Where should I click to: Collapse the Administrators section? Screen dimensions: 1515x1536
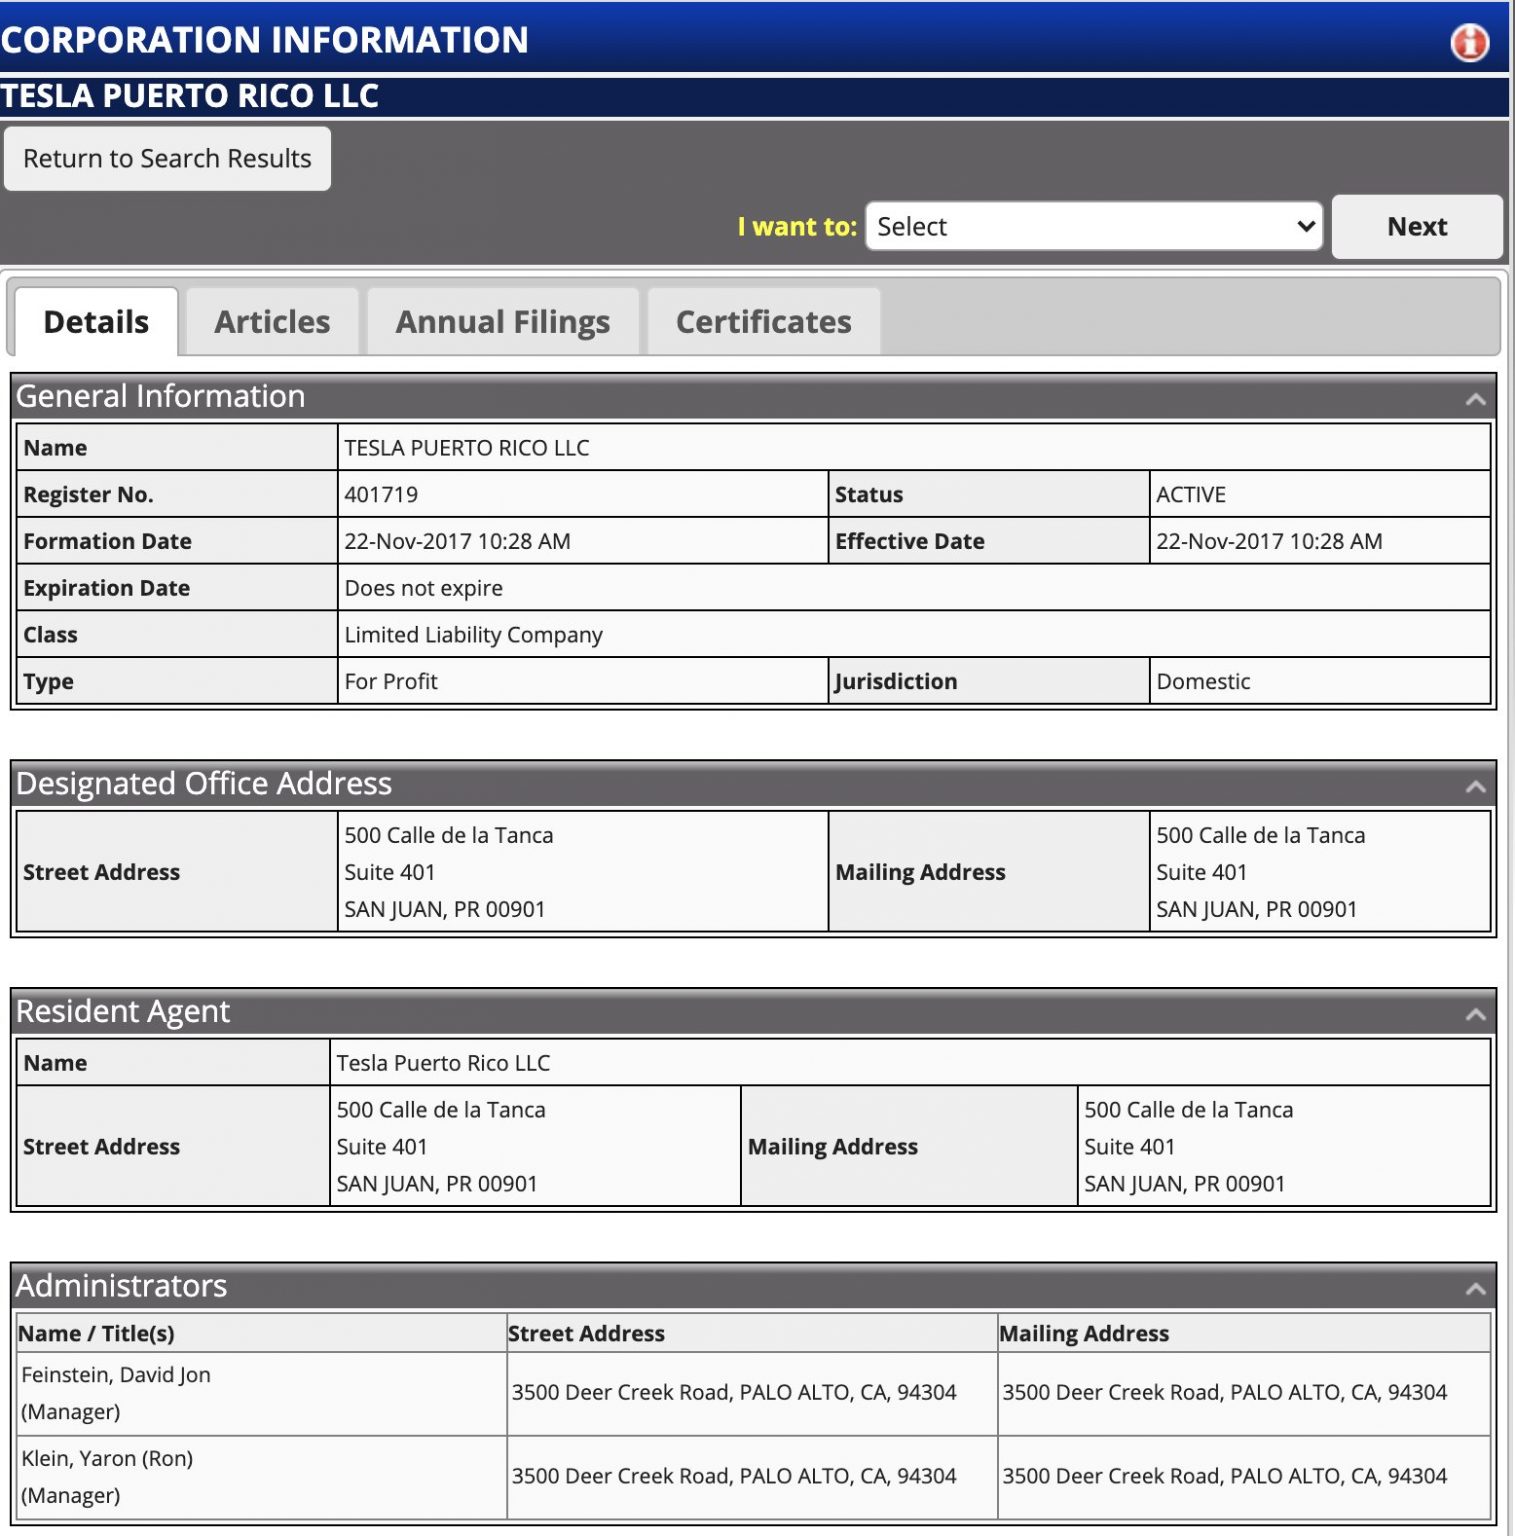point(1475,1288)
